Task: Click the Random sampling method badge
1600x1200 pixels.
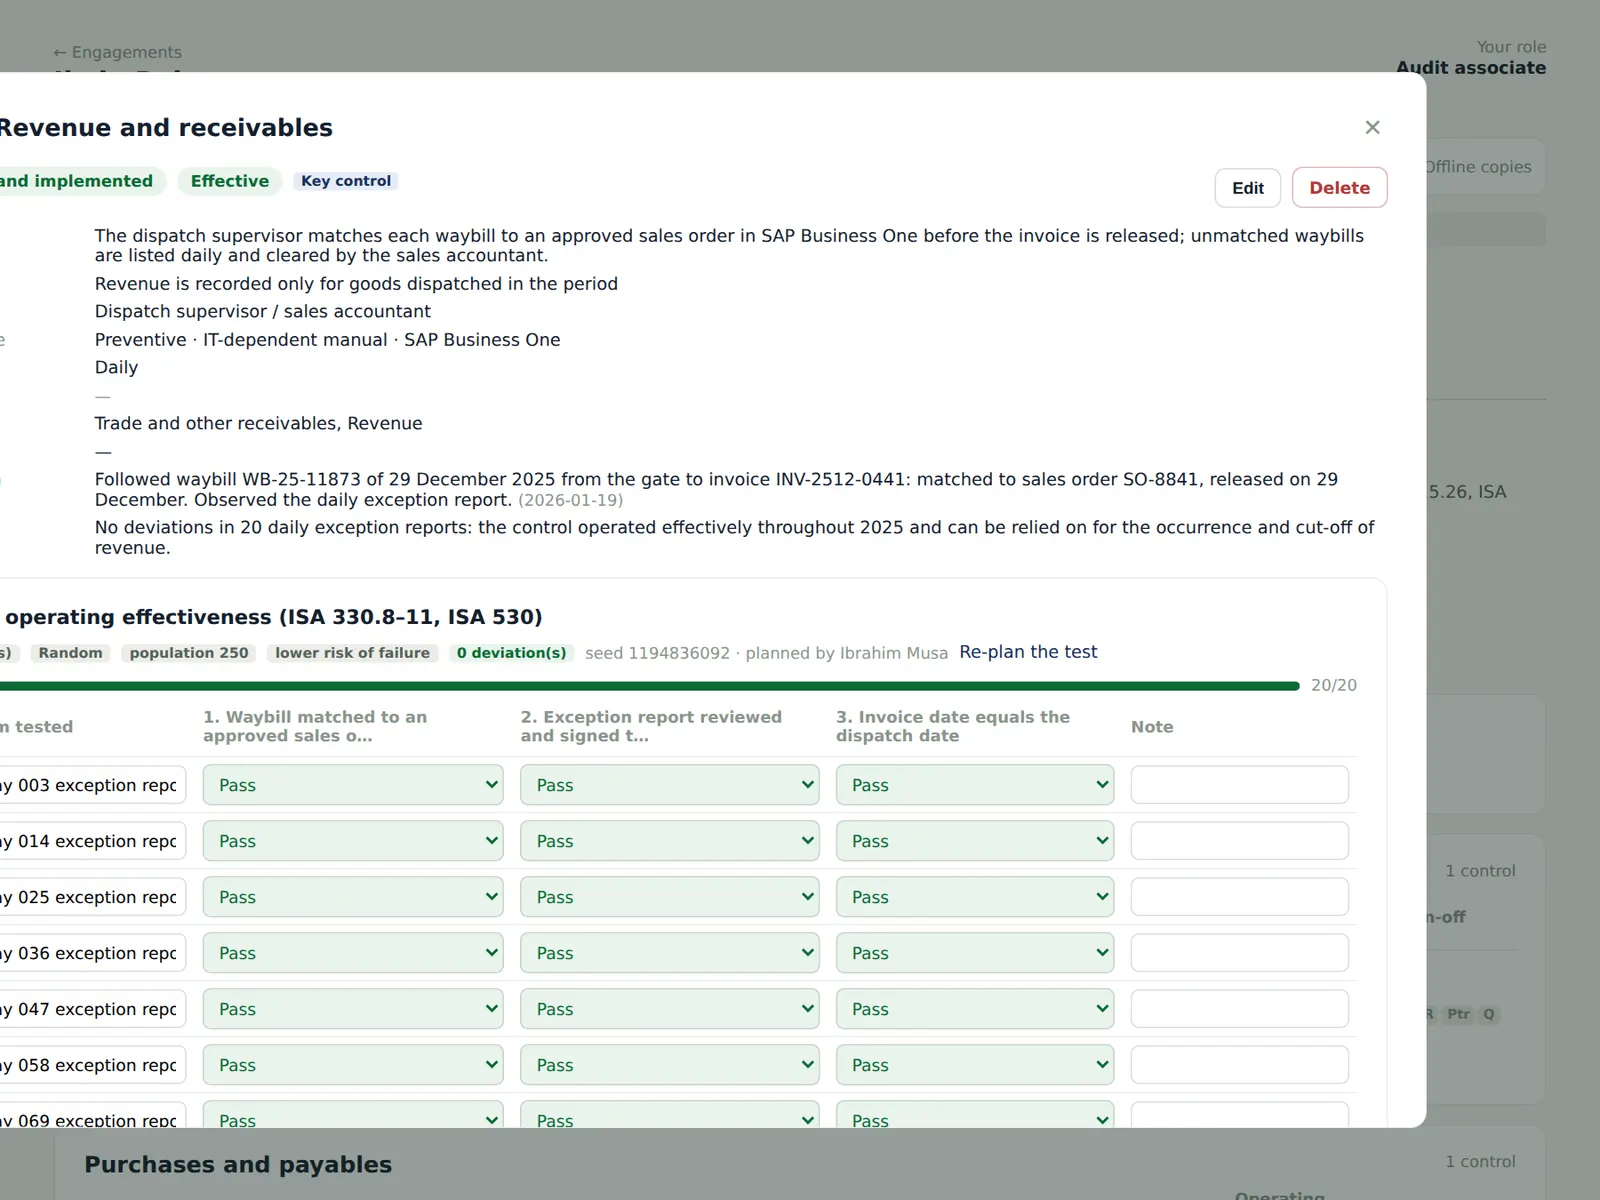Action: coord(71,653)
